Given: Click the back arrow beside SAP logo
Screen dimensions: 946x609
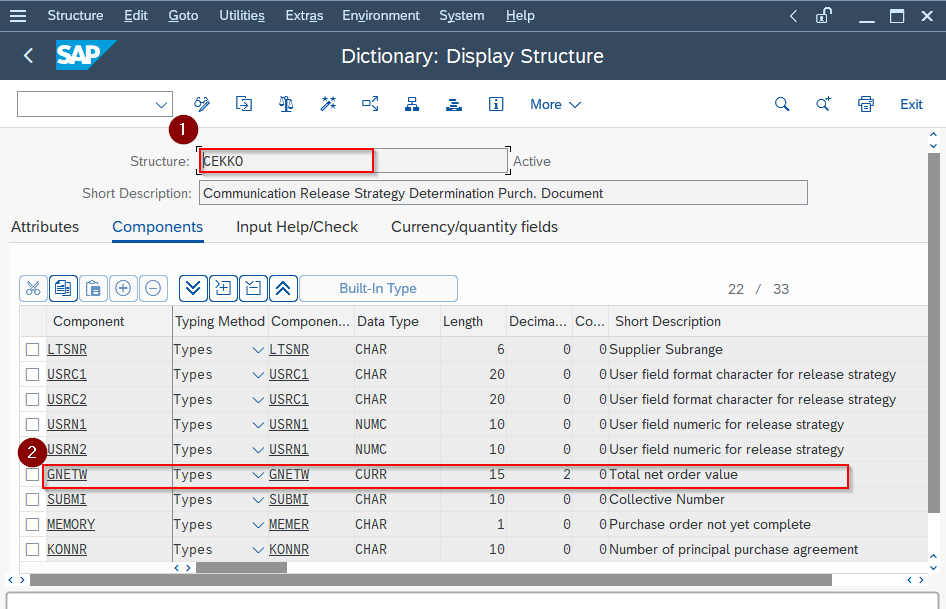Looking at the screenshot, I should click(28, 56).
